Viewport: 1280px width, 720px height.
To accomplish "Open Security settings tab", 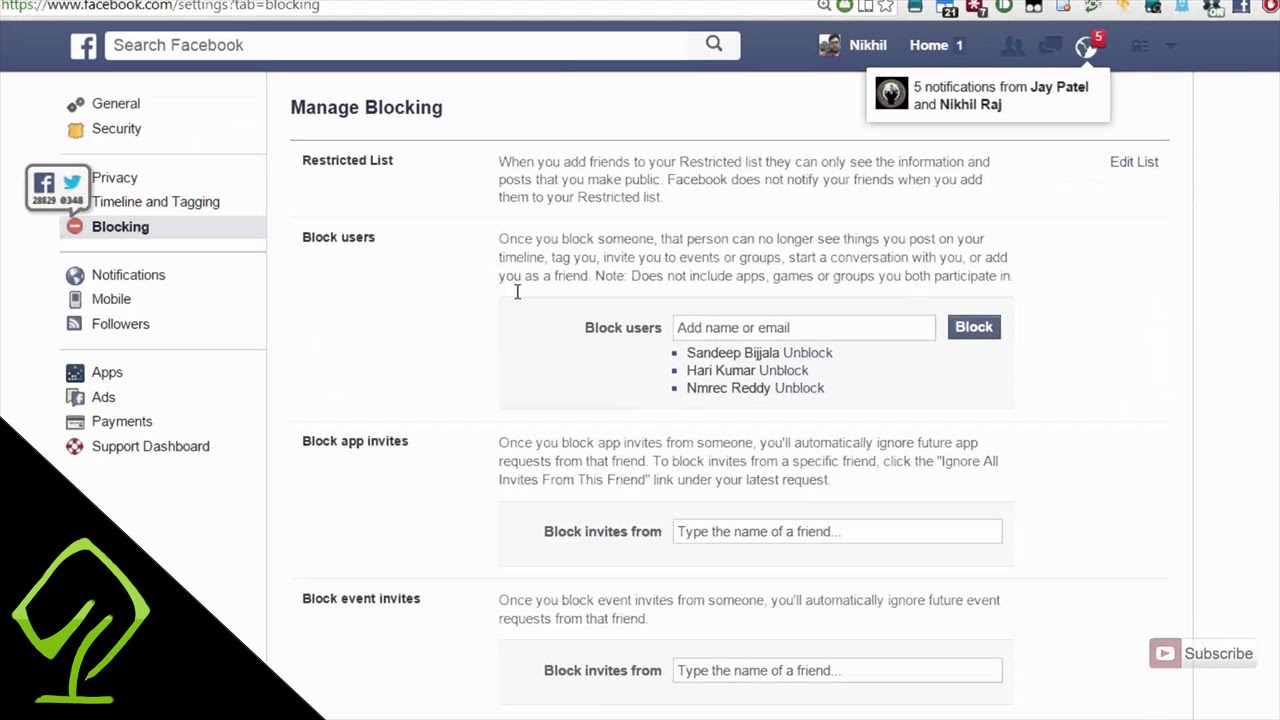I will (116, 129).
